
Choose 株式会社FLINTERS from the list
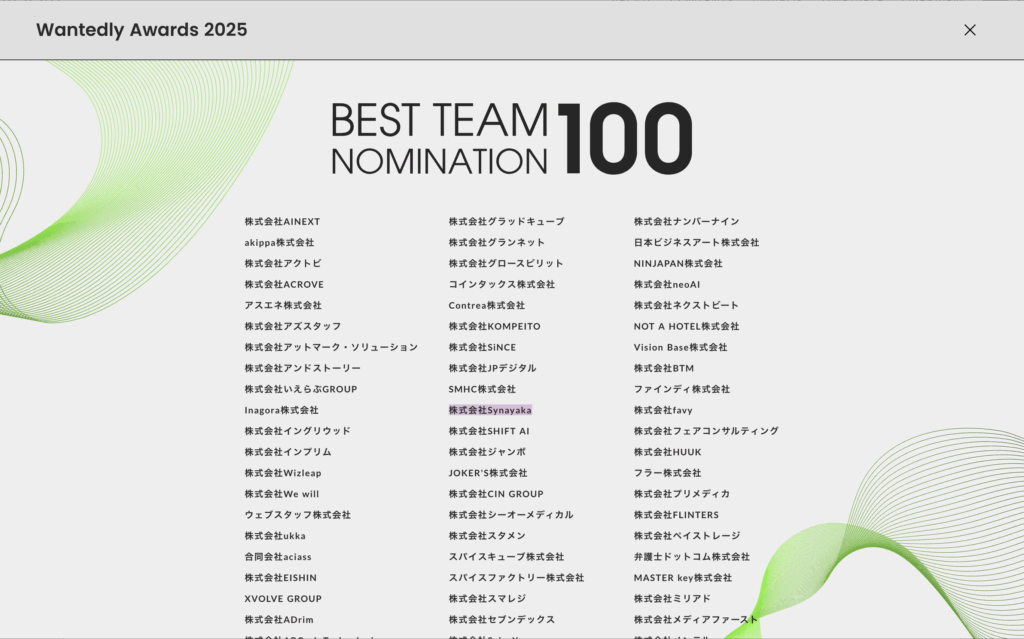coord(676,514)
